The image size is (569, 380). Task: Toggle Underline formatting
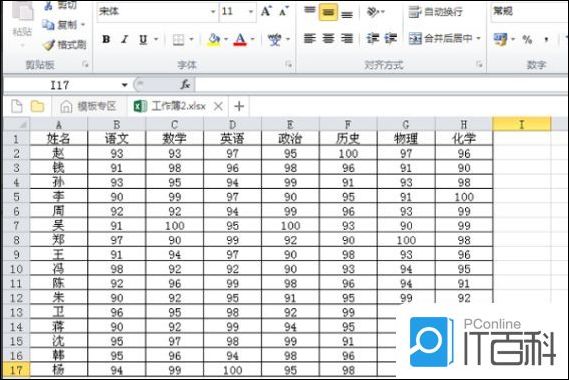(x=143, y=39)
